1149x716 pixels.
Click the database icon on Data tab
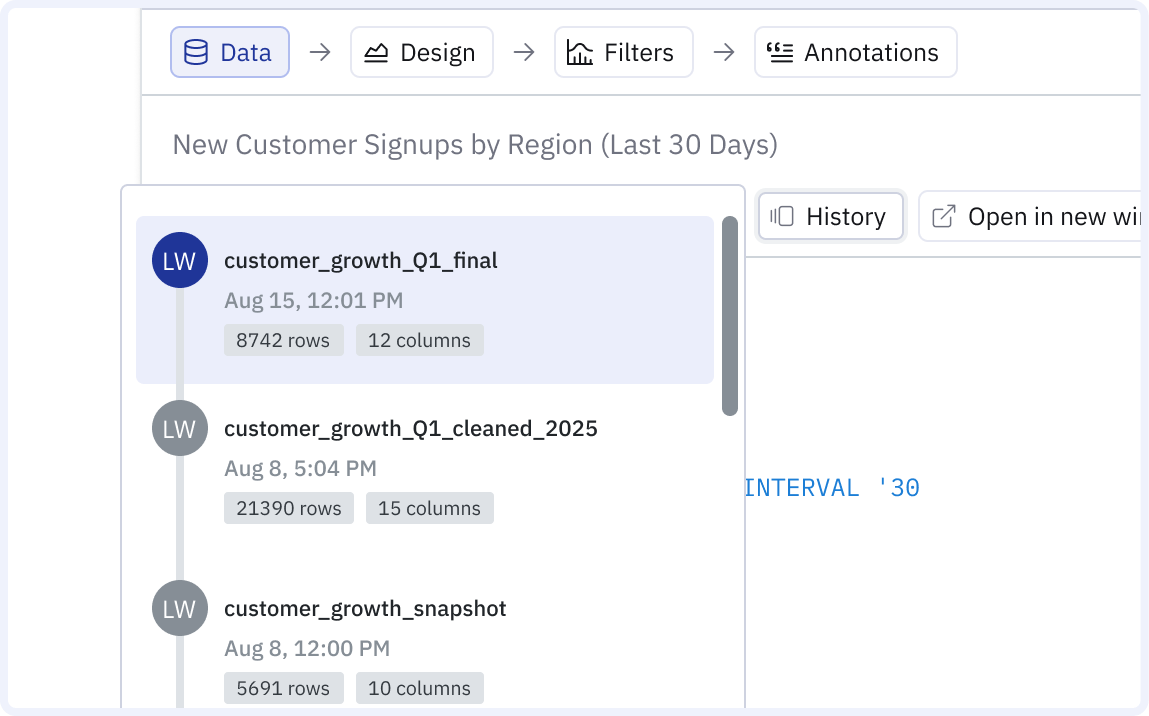(196, 53)
